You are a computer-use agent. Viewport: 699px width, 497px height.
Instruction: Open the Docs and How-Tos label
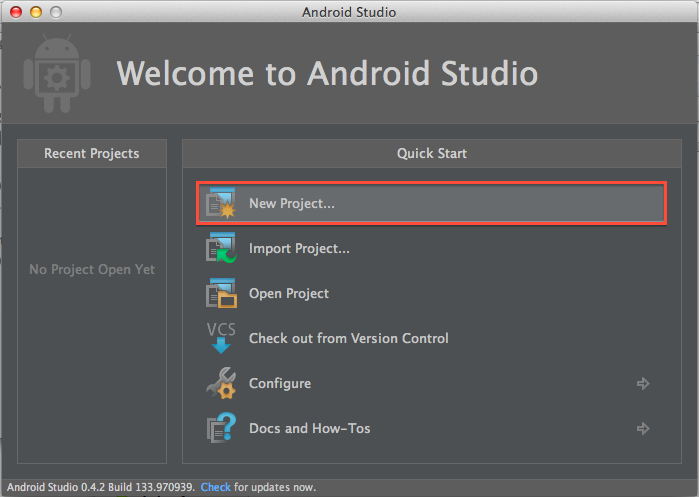[x=309, y=428]
